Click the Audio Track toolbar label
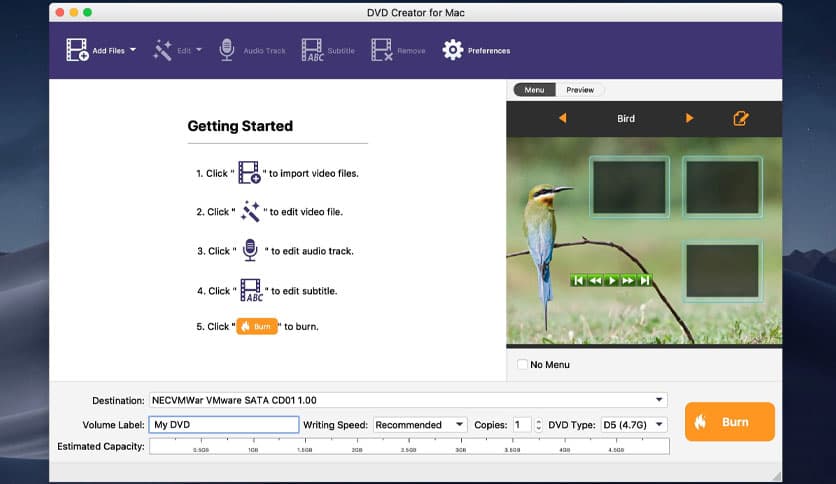 [x=264, y=51]
